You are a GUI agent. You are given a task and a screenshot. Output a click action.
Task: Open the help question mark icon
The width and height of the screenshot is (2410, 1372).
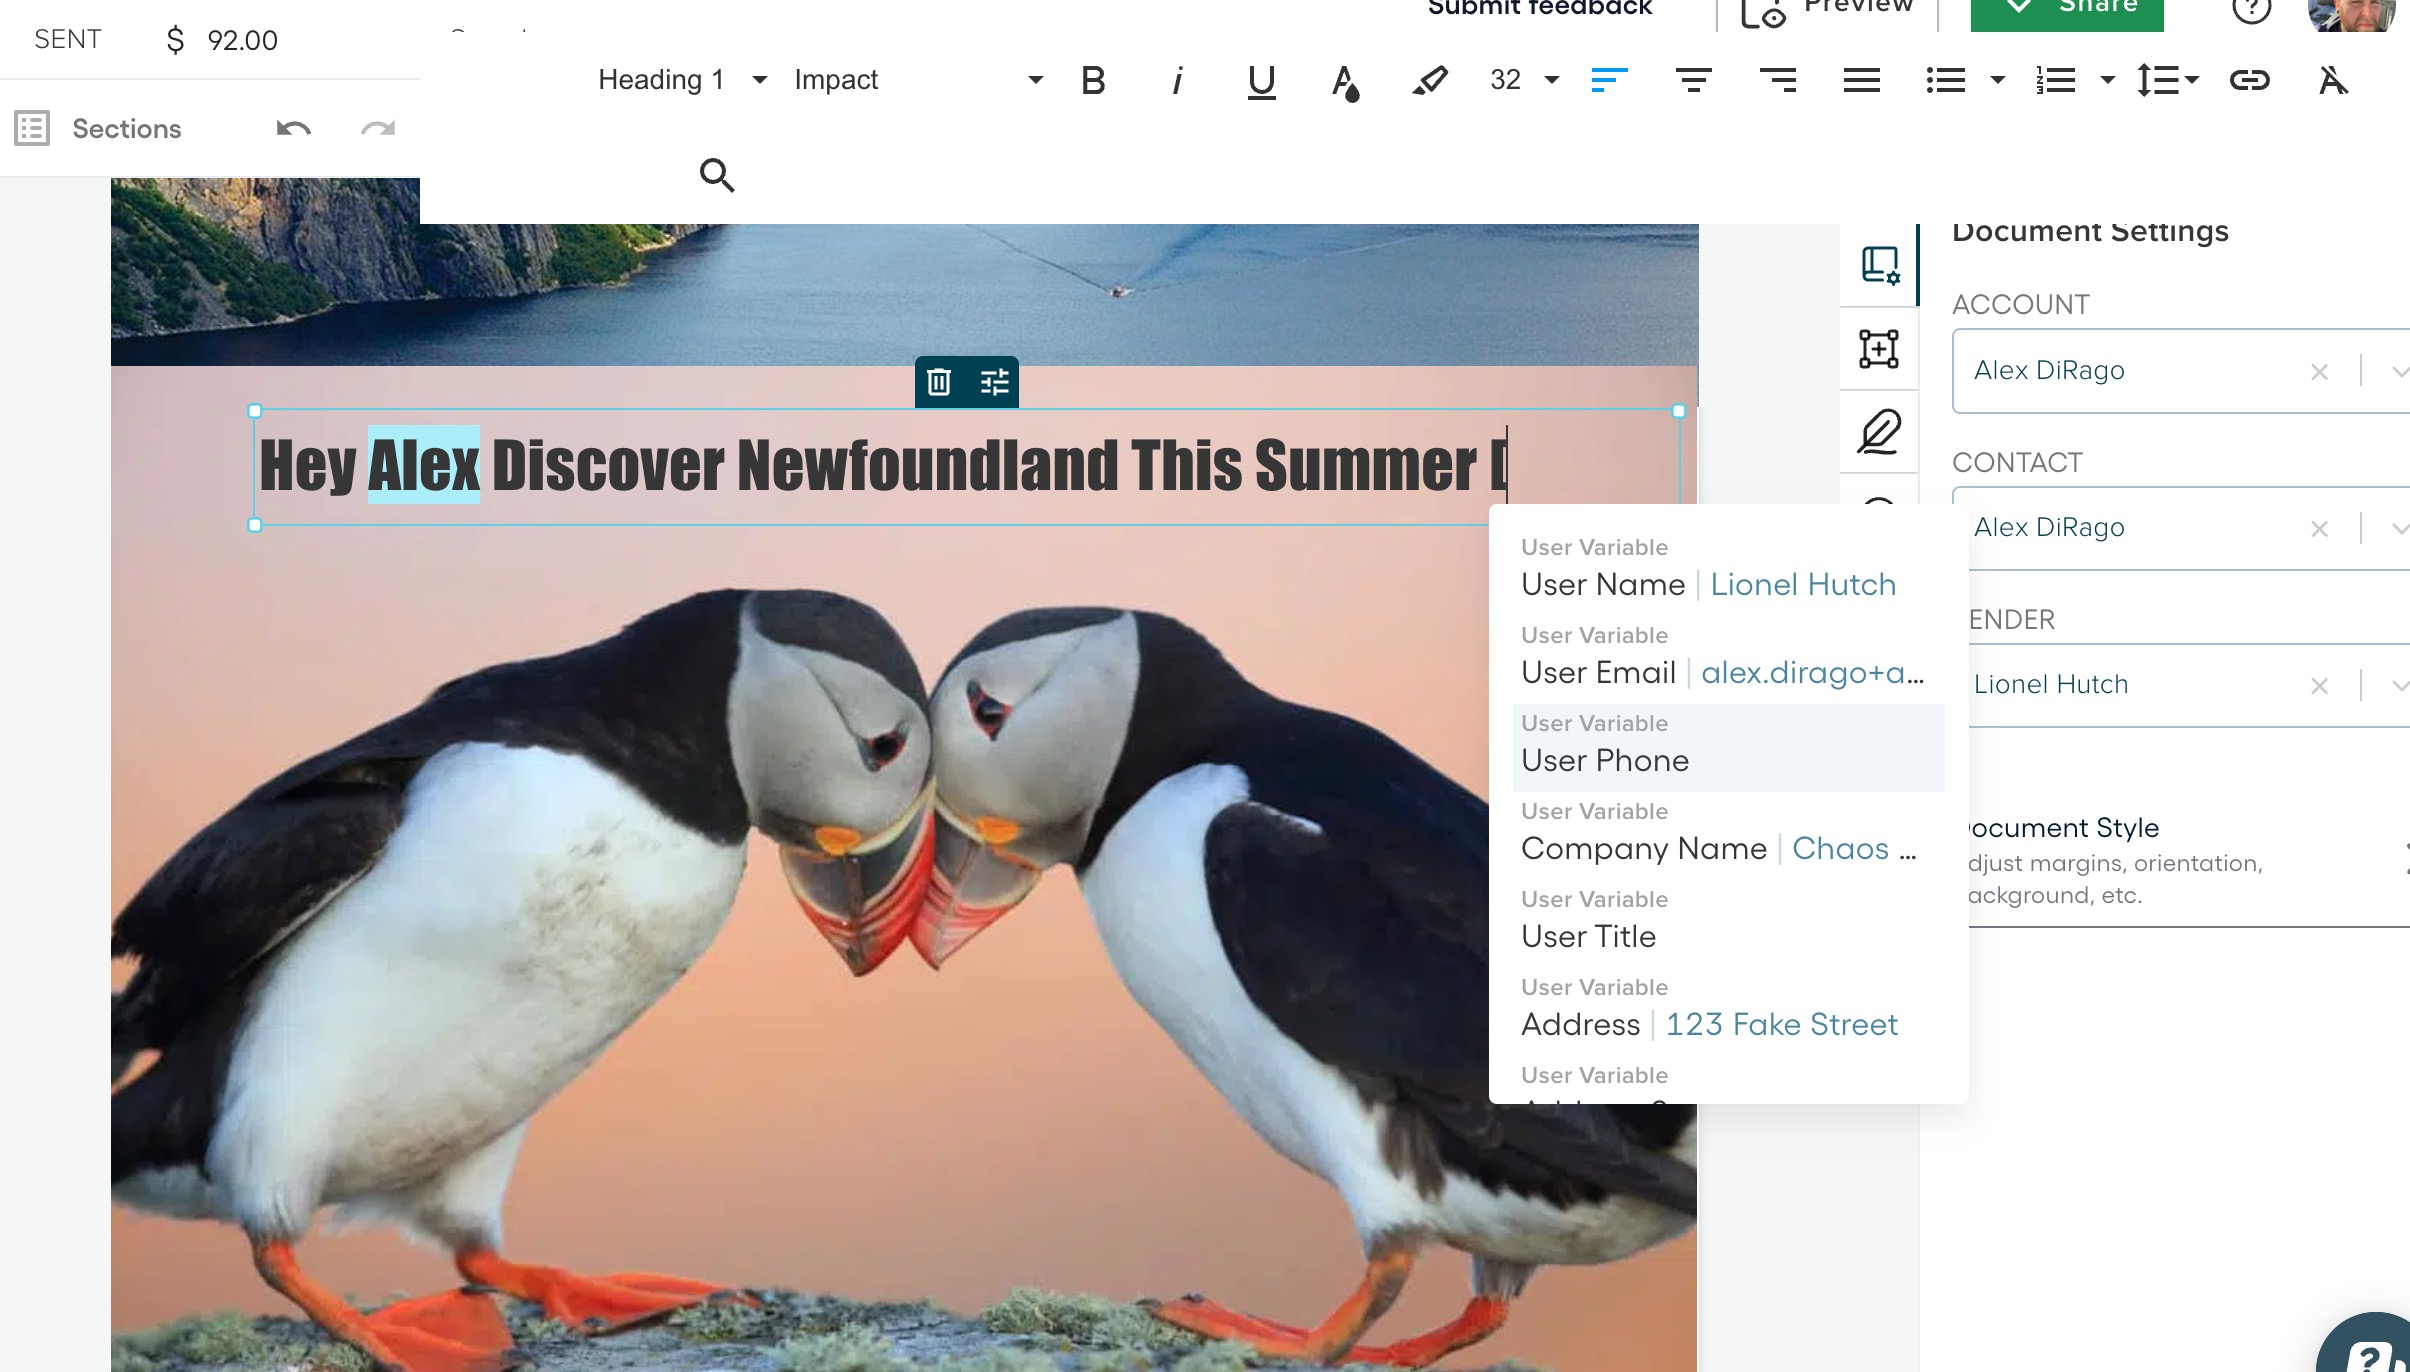click(x=2252, y=8)
